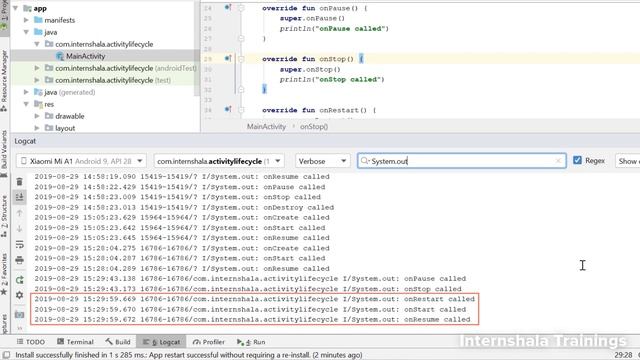
Task: Clear the System.out search filter
Action: [558, 161]
